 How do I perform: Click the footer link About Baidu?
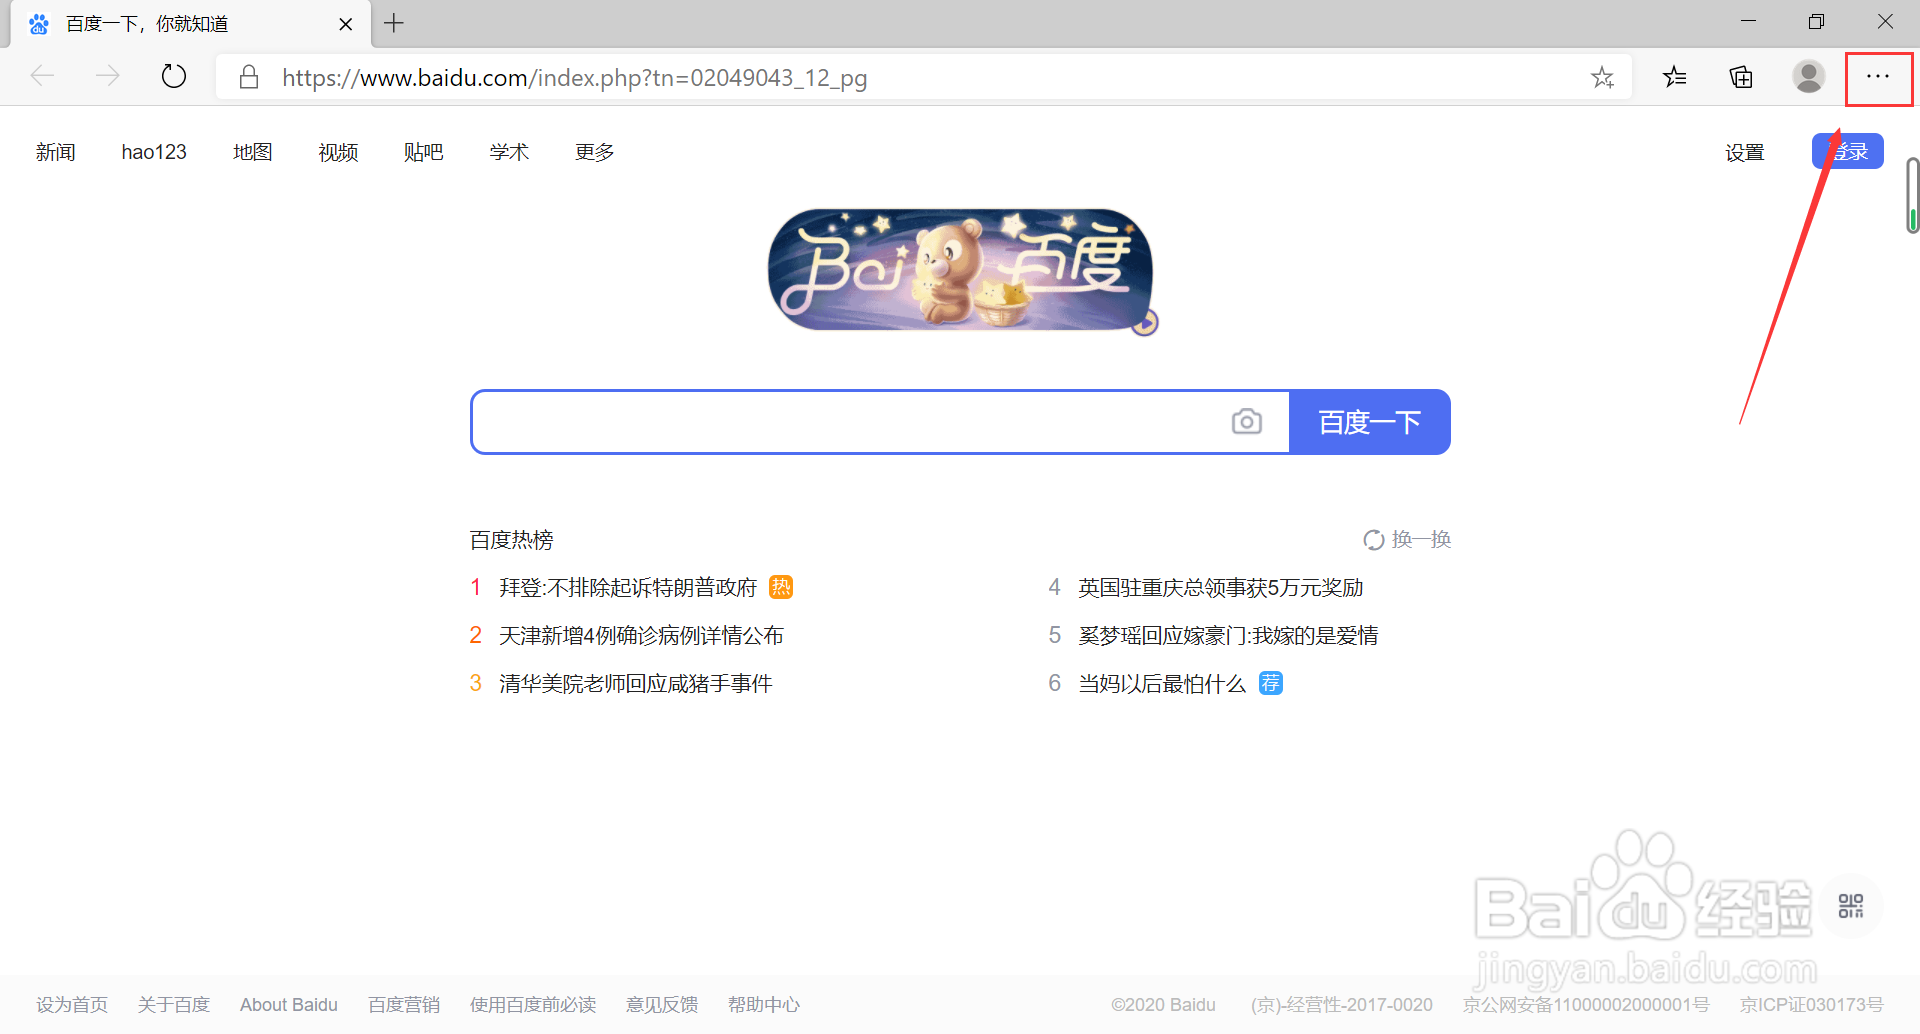[x=289, y=1005]
